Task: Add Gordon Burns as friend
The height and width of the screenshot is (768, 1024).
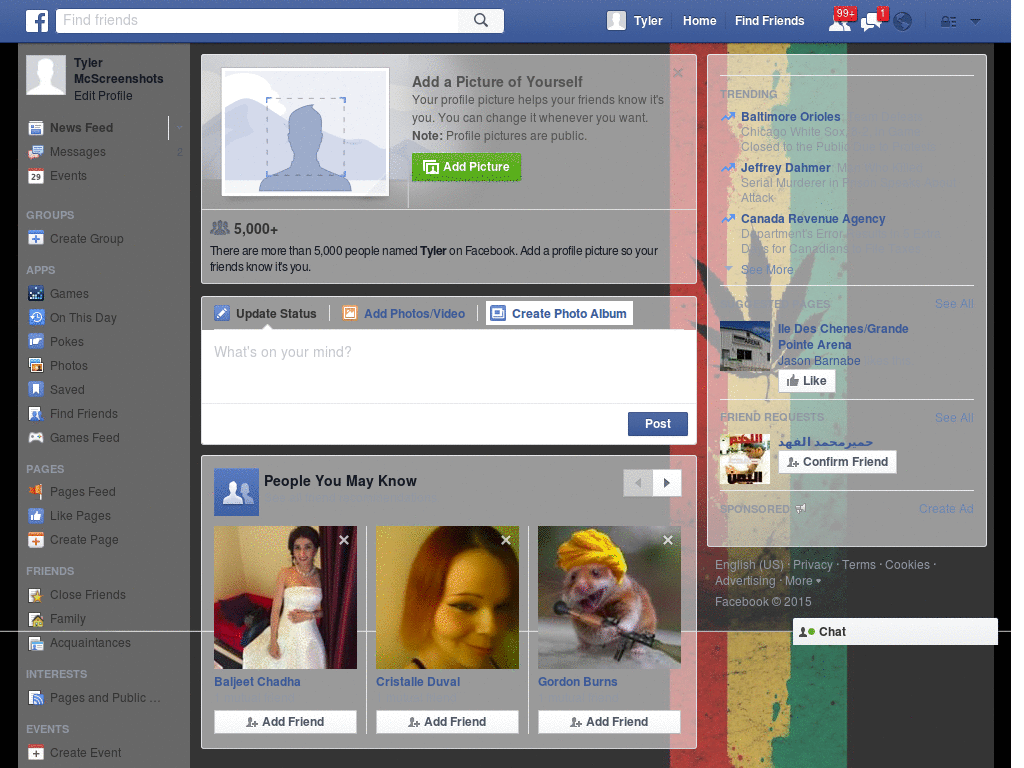Action: 609,722
